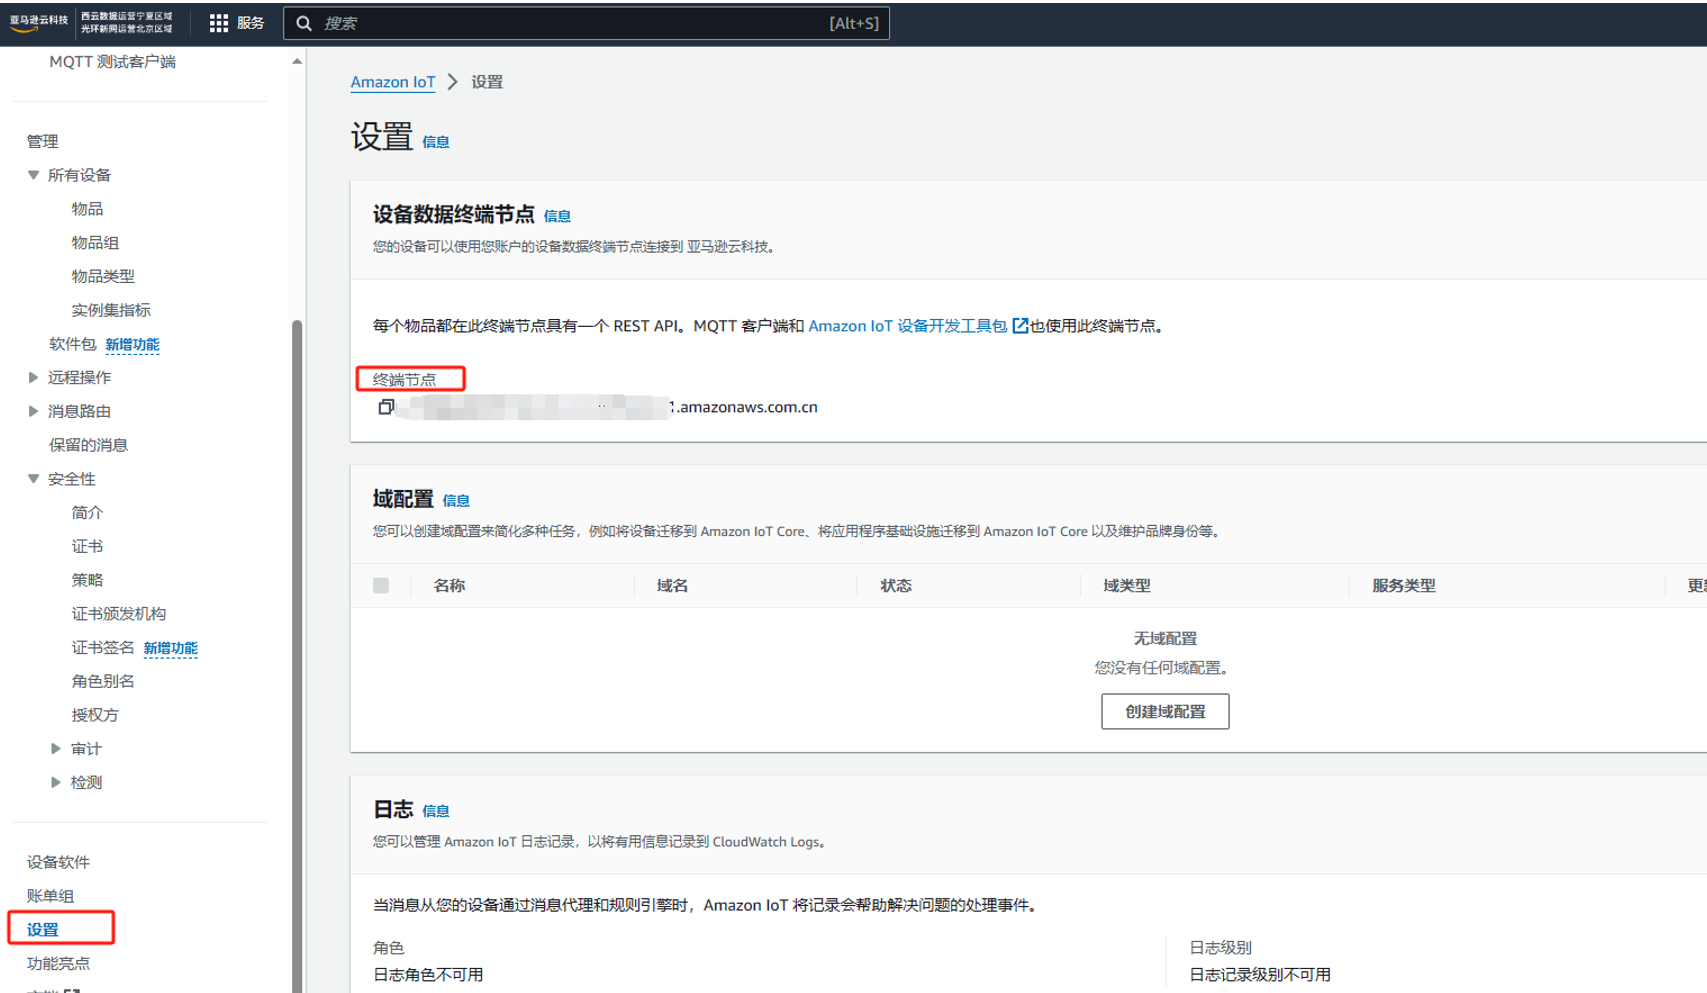This screenshot has height=993, width=1707.
Task: Select 设置 in sidebar
Action: 42,930
